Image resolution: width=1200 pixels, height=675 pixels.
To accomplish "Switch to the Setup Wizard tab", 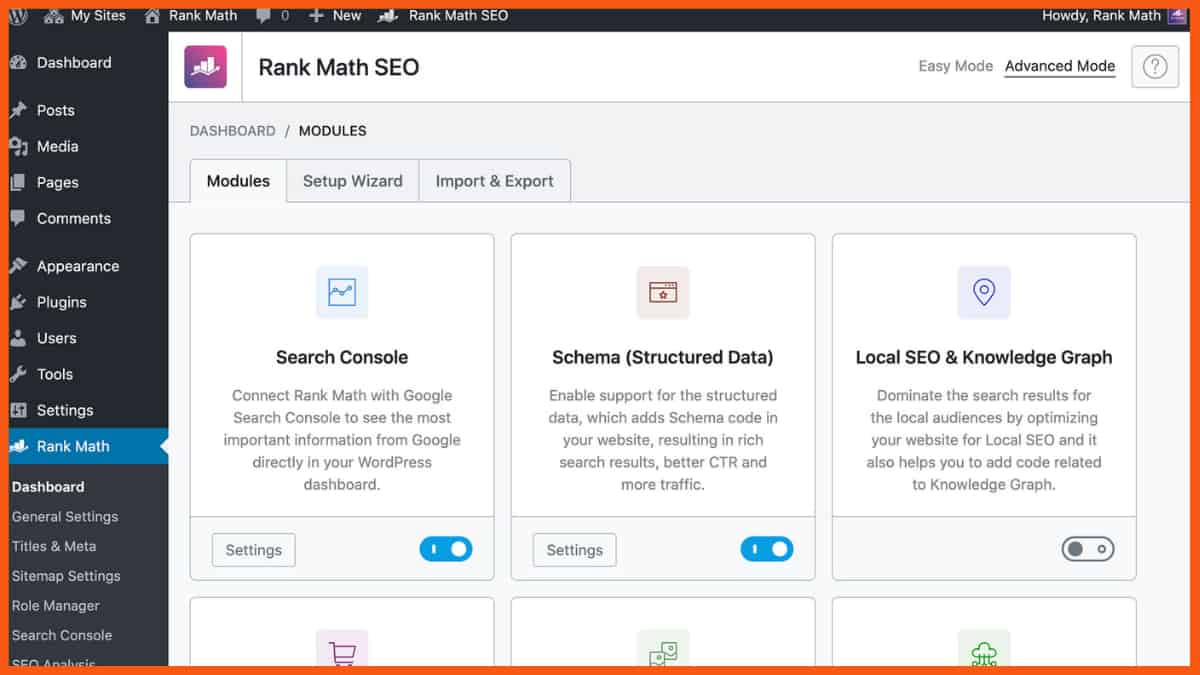I will [x=352, y=180].
